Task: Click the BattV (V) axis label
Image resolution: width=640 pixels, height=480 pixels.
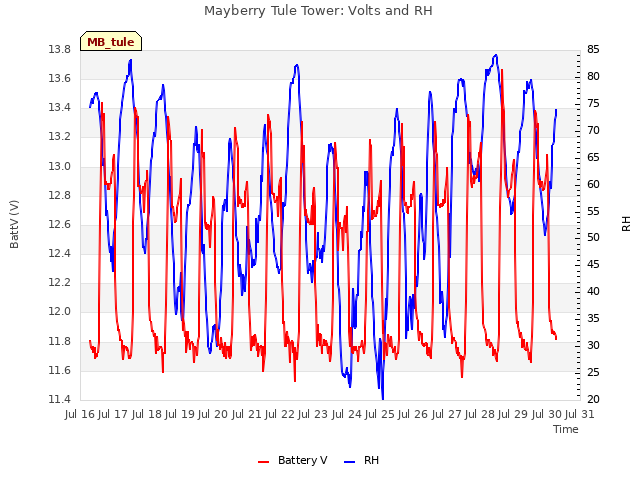Action: coord(14,224)
